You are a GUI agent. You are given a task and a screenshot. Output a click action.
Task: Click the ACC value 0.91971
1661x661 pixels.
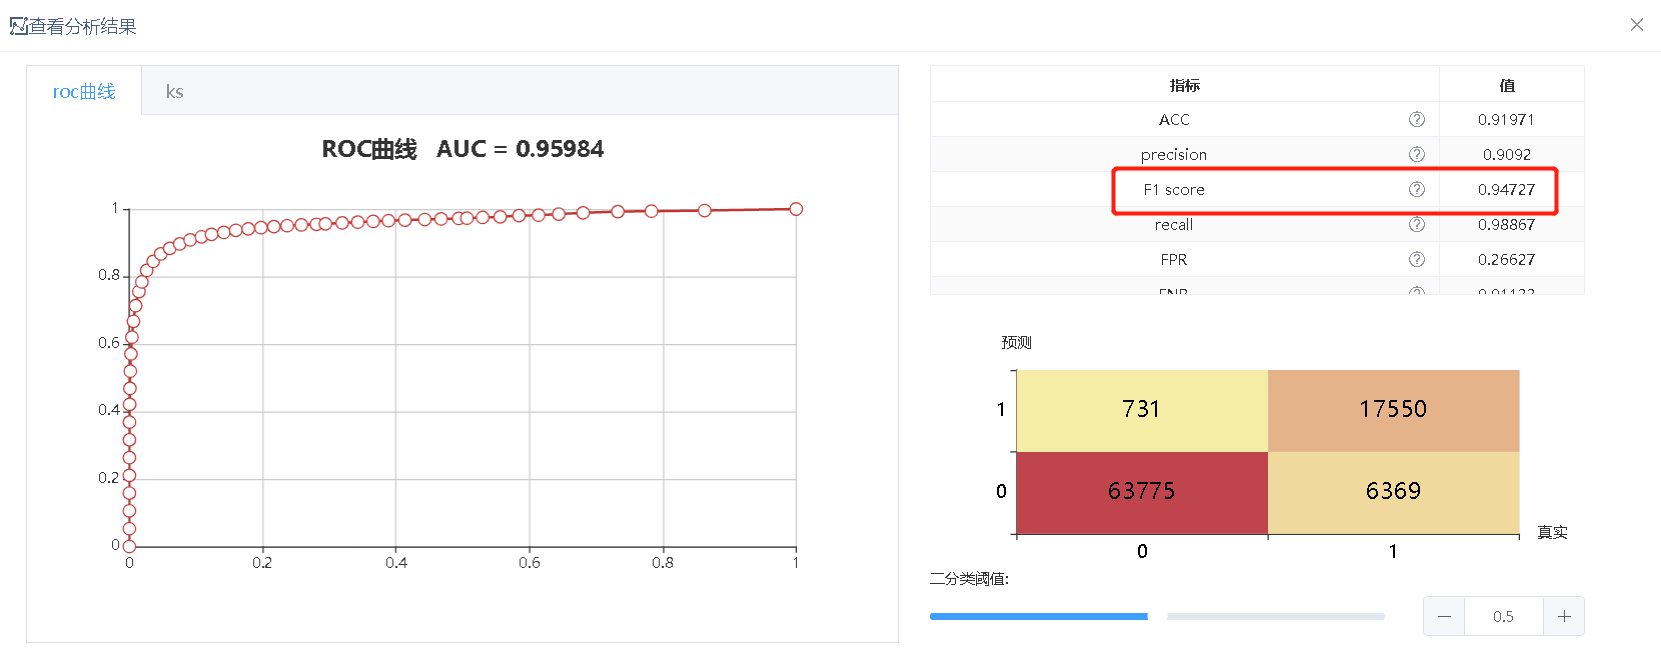tap(1506, 119)
